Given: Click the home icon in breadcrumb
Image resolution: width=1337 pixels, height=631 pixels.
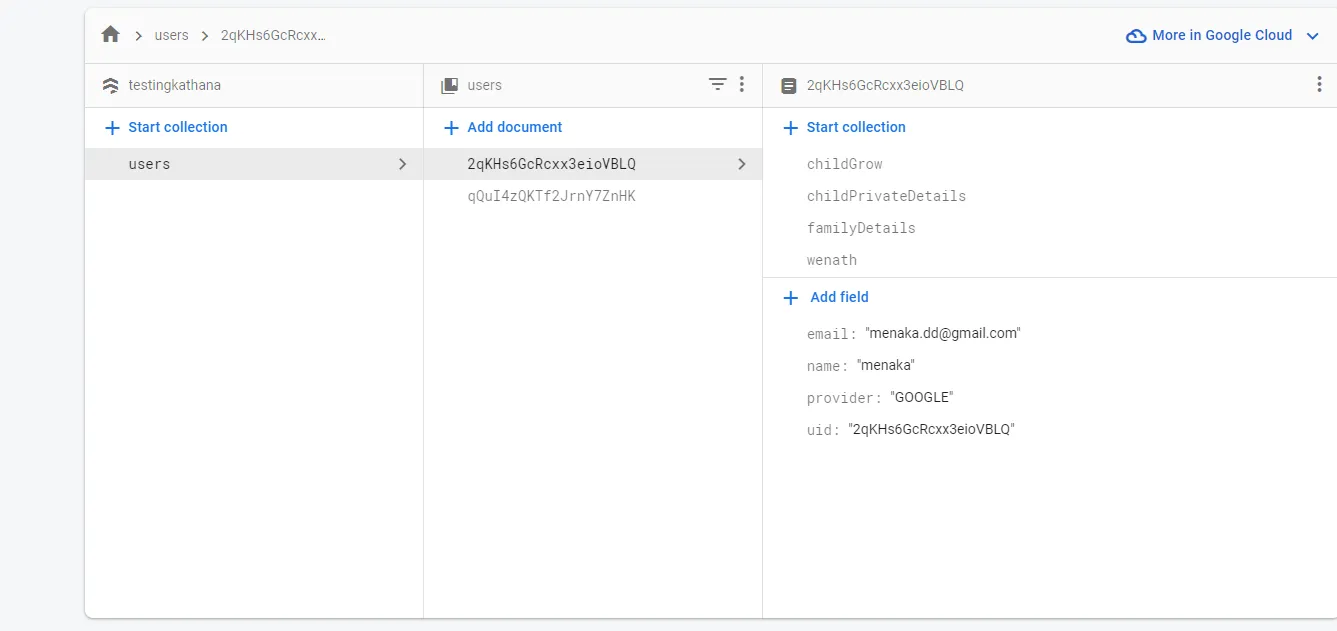Looking at the screenshot, I should 111,35.
